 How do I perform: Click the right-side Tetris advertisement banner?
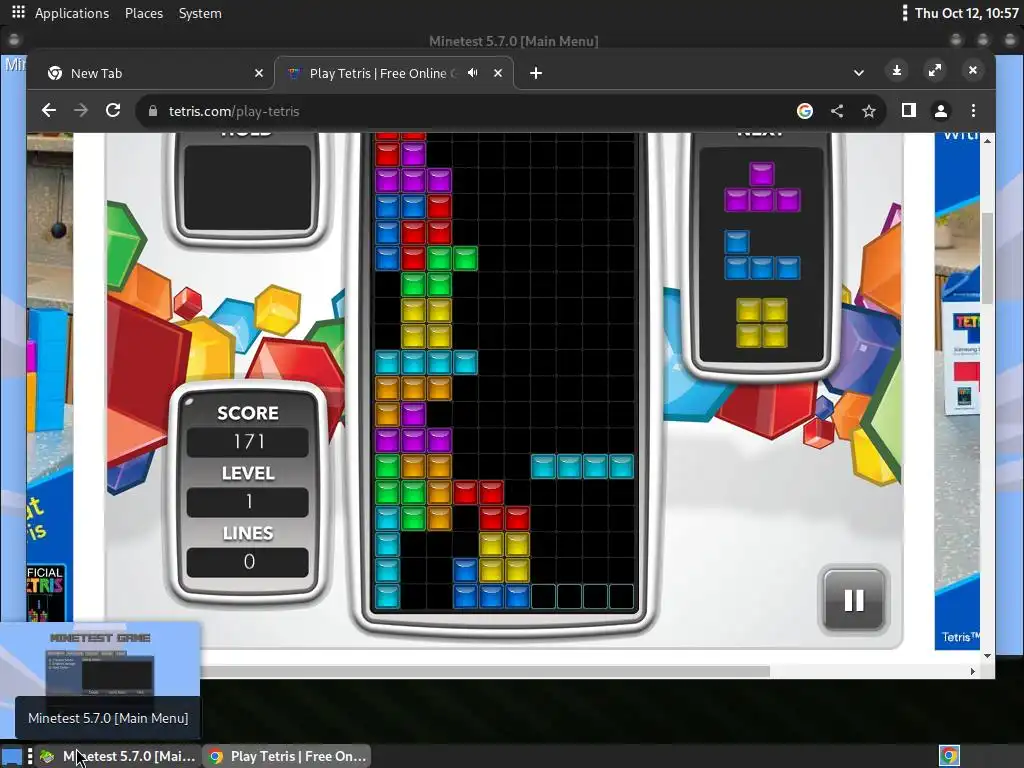click(x=957, y=392)
